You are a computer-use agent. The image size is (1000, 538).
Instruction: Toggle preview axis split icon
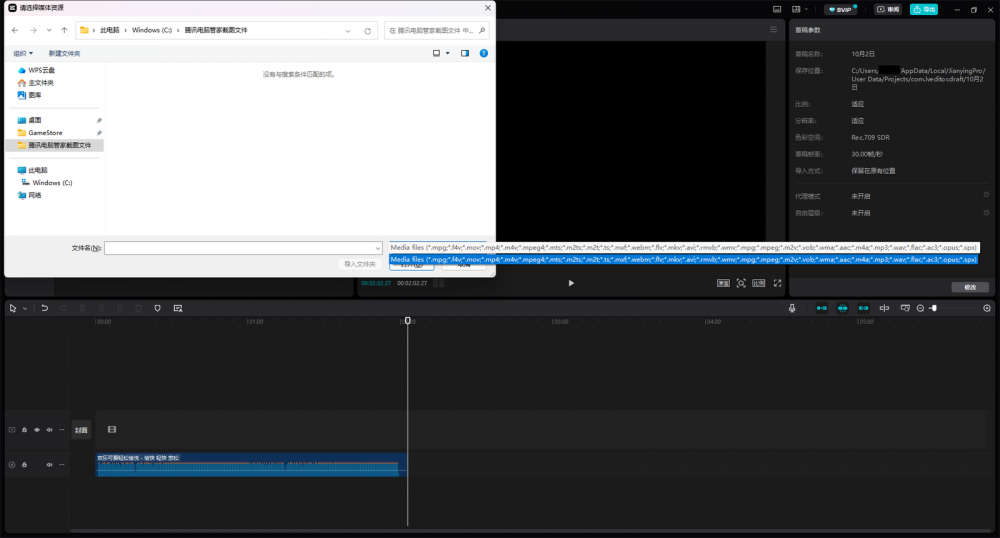click(x=884, y=309)
